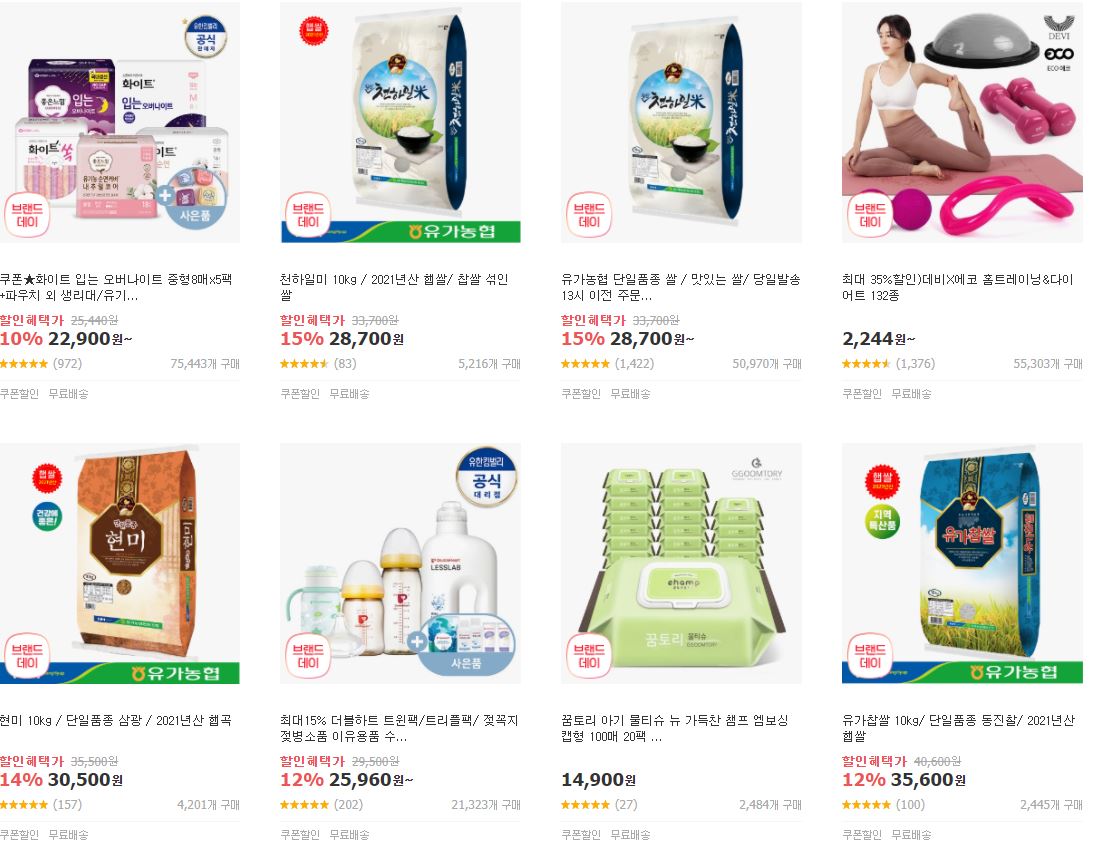Open the 데비×에코 home training product image
The image size is (1095, 848).
[962, 122]
